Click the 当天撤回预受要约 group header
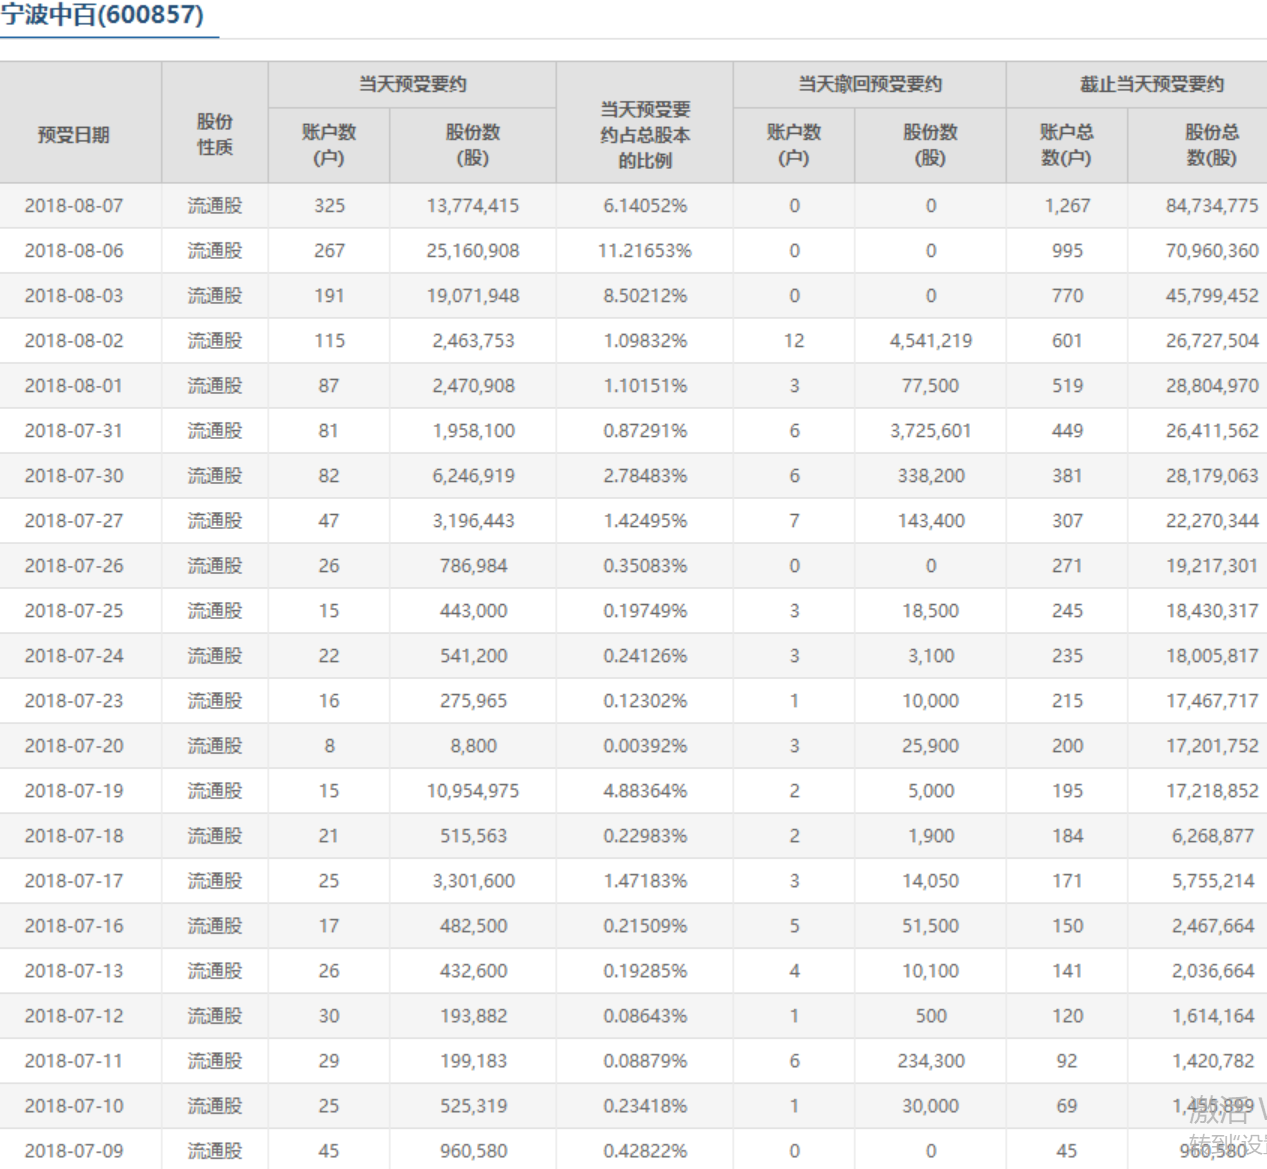Viewport: 1267px width, 1169px height. pos(869,85)
